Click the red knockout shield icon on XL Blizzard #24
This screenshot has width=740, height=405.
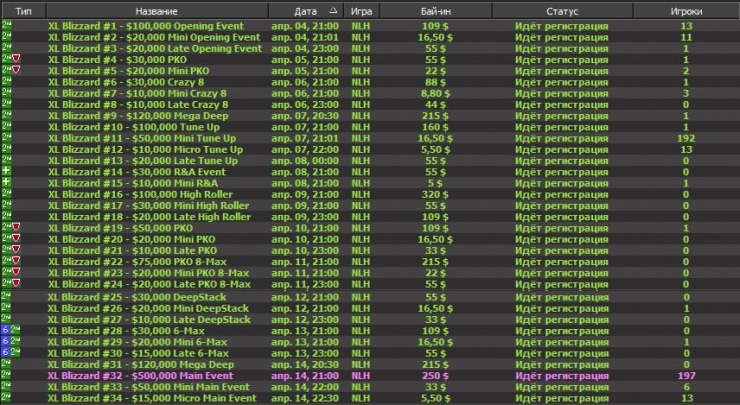(16, 283)
